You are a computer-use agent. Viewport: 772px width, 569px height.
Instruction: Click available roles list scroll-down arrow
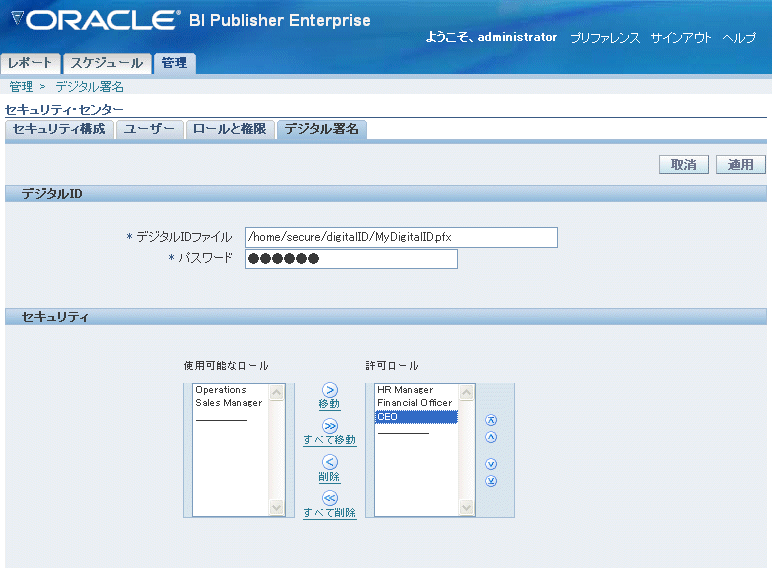277,507
